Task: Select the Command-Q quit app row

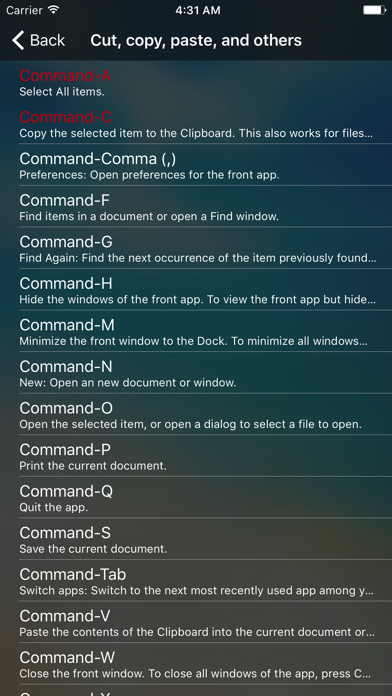Action: coord(196,497)
